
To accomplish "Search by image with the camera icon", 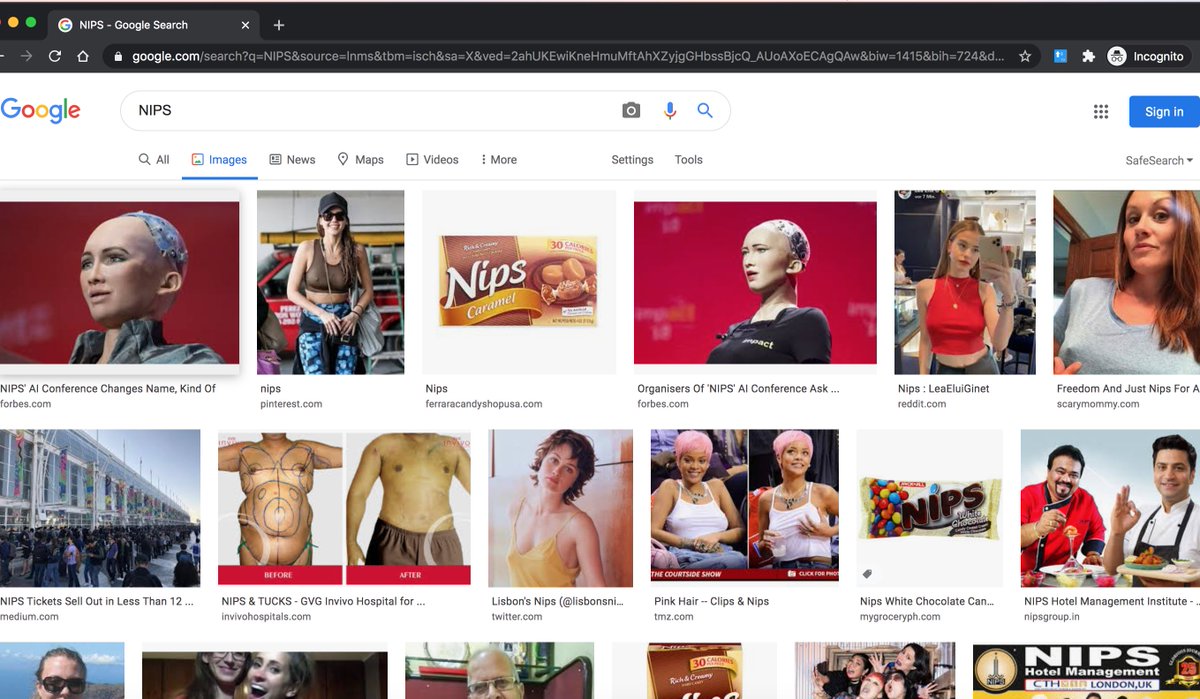I will [x=631, y=111].
